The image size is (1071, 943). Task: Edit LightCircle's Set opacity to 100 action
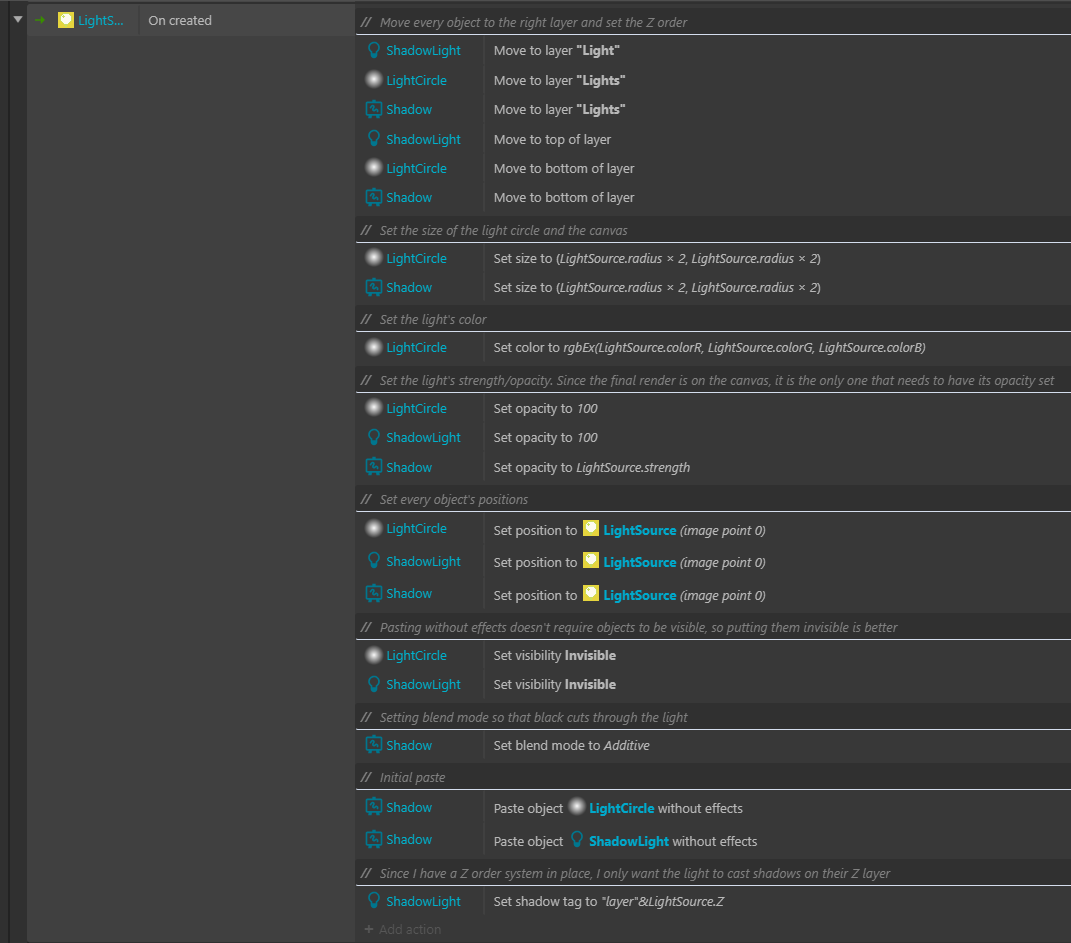(545, 408)
